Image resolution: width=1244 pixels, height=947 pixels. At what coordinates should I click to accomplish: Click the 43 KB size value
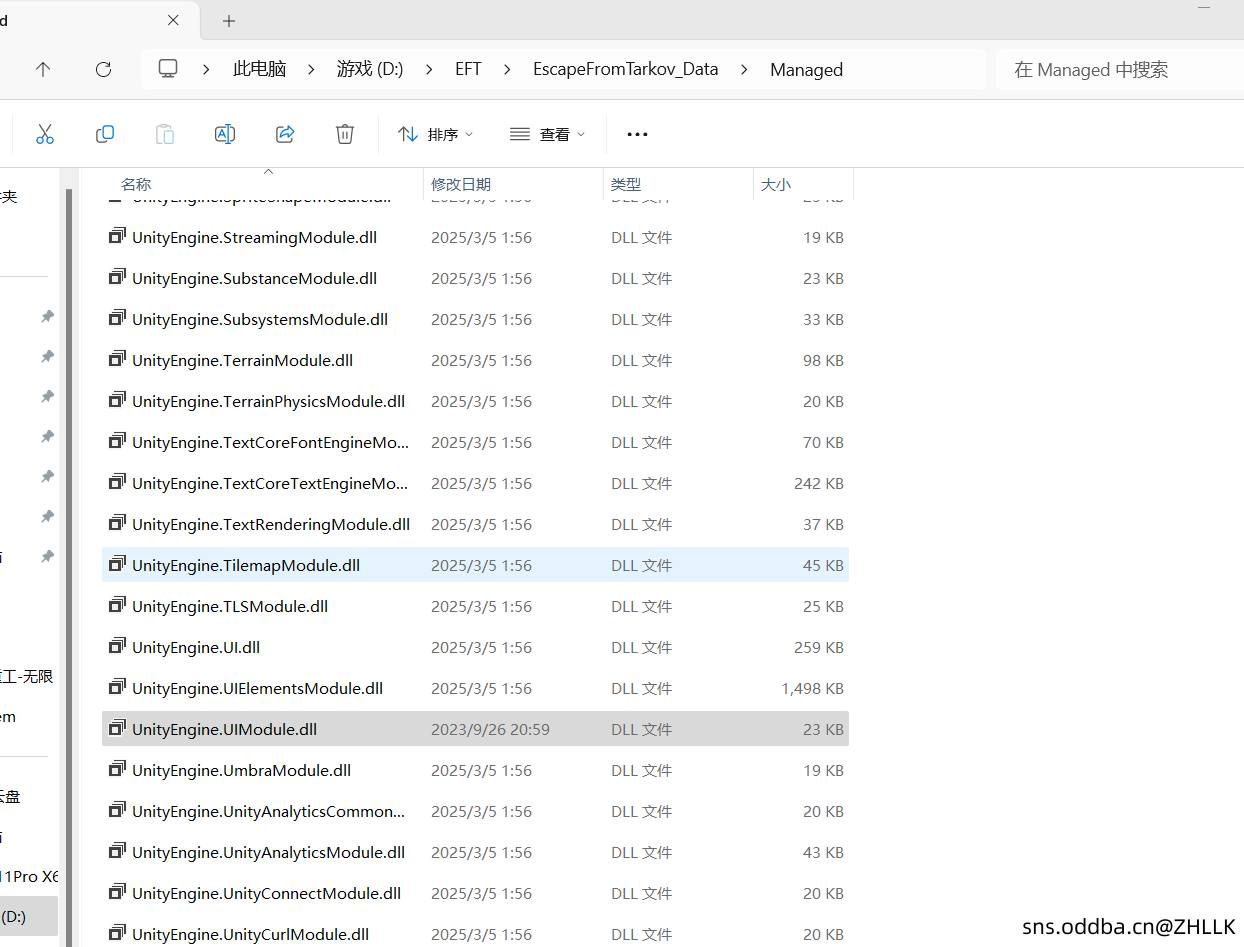click(823, 852)
